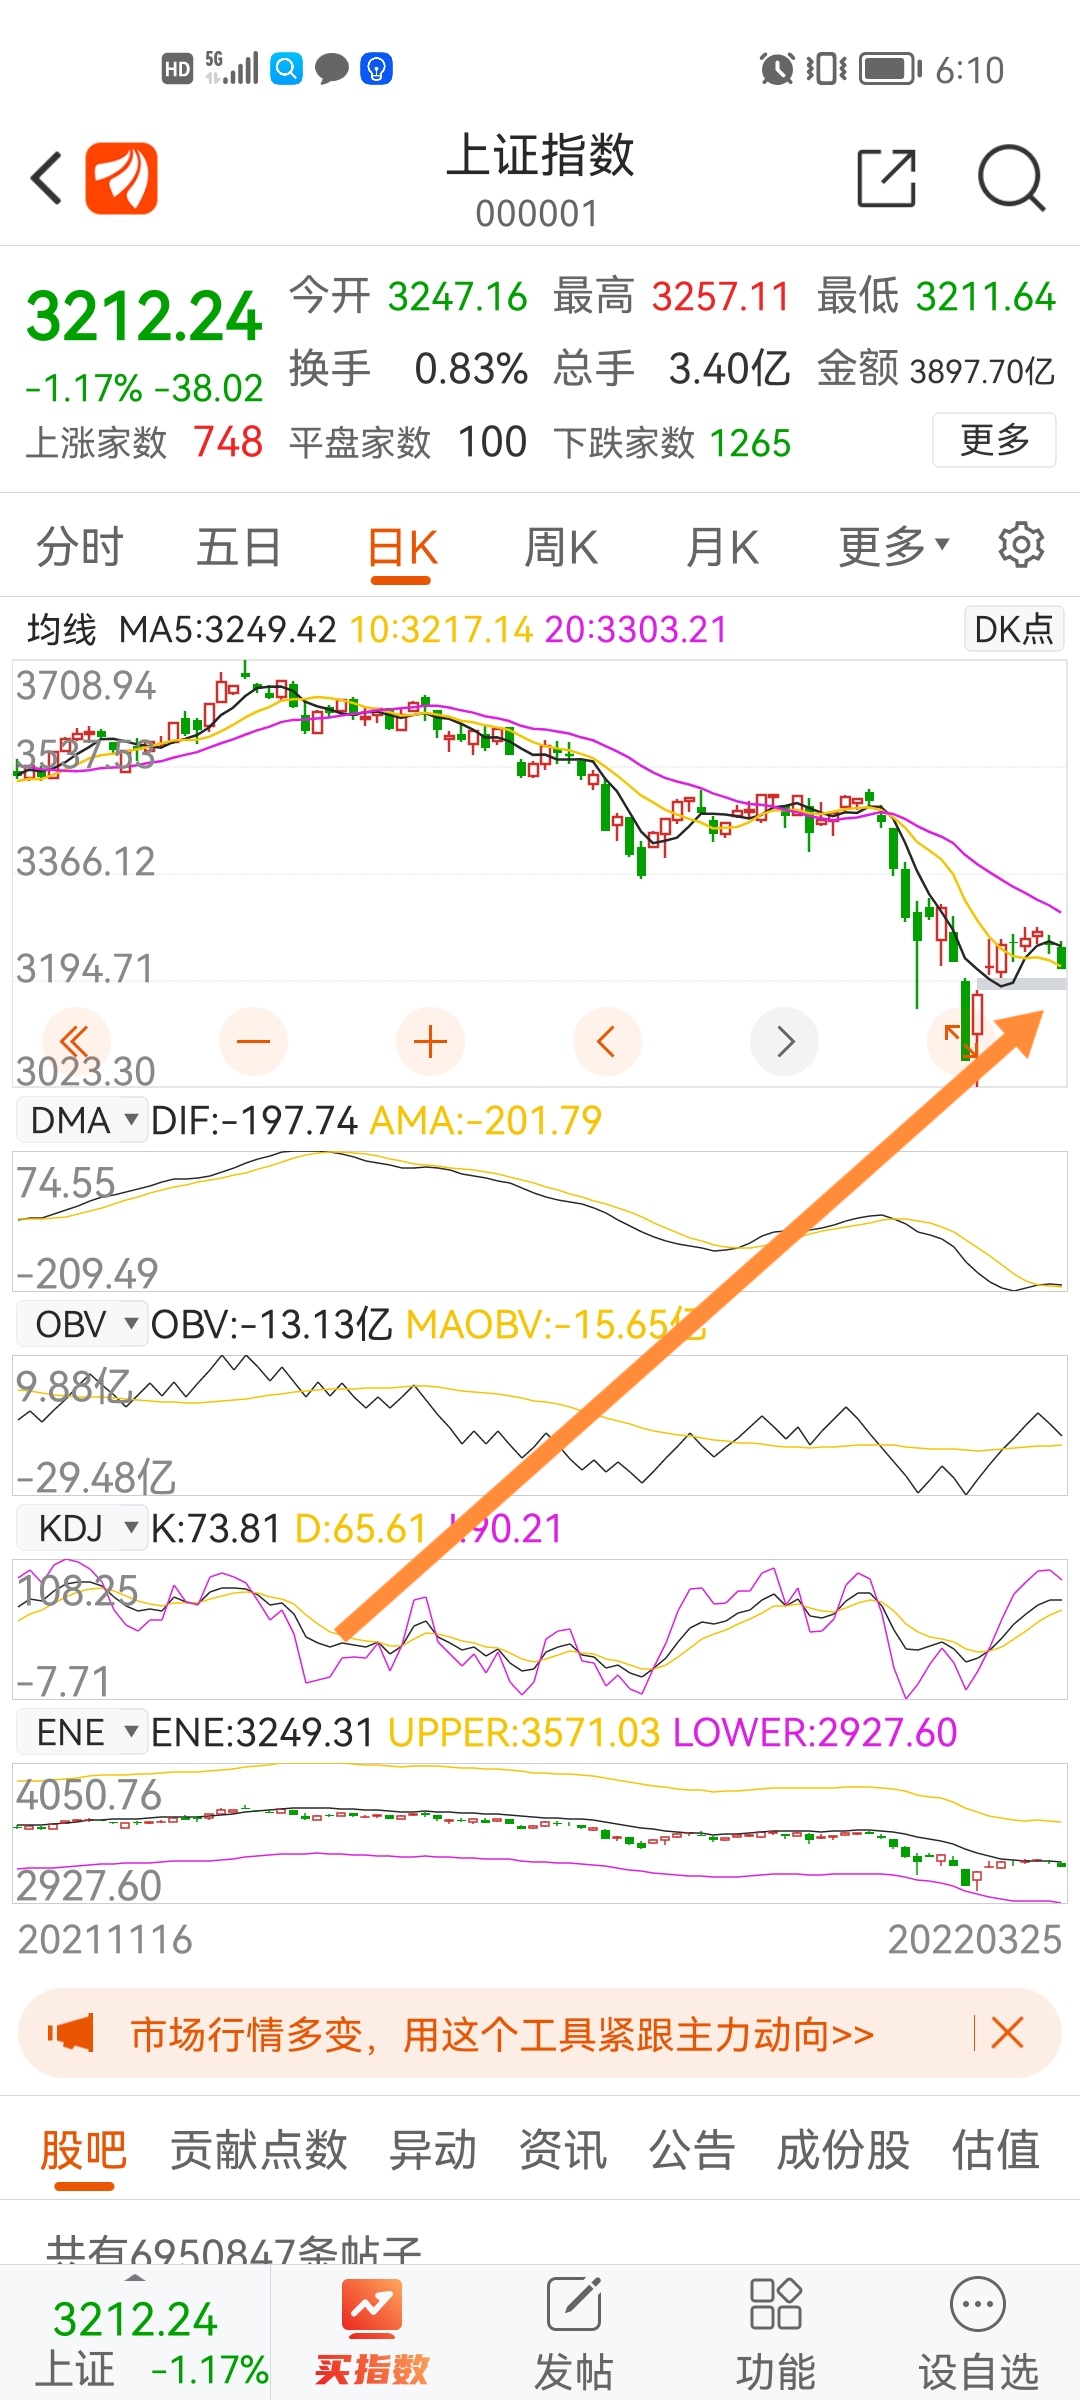Tap the back arrow icon
Image resolution: width=1080 pixels, height=2400 pixels.
click(x=47, y=179)
